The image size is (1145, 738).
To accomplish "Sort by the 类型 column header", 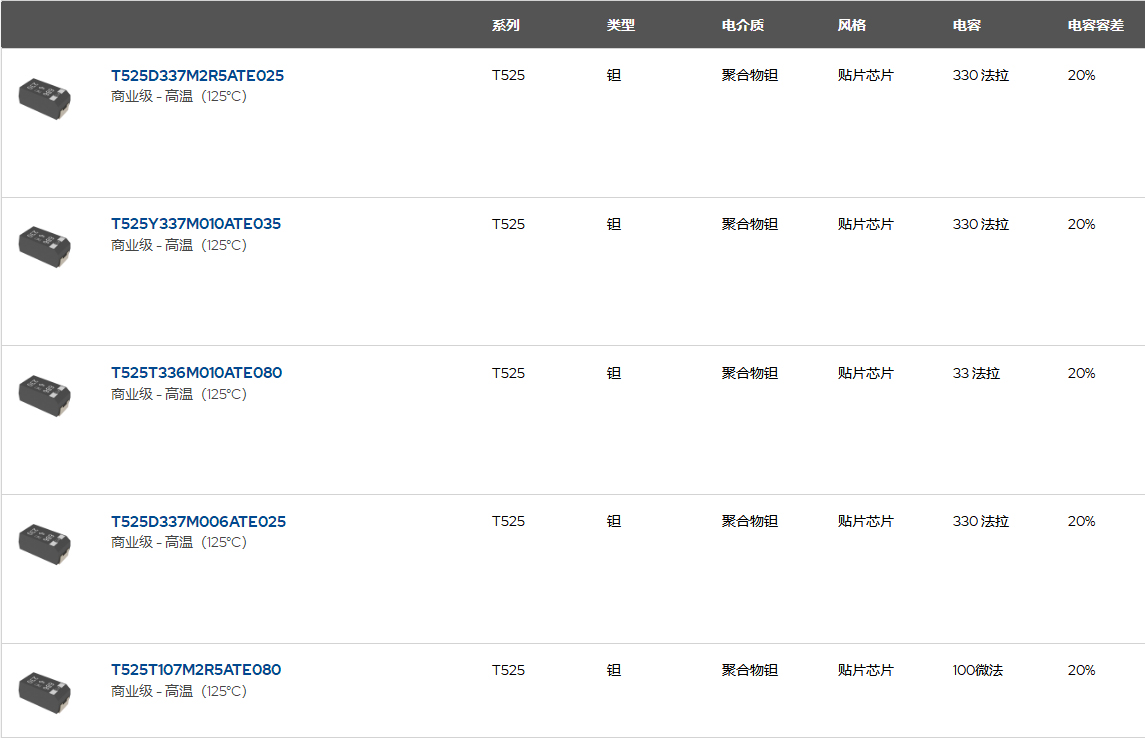I will [x=621, y=25].
